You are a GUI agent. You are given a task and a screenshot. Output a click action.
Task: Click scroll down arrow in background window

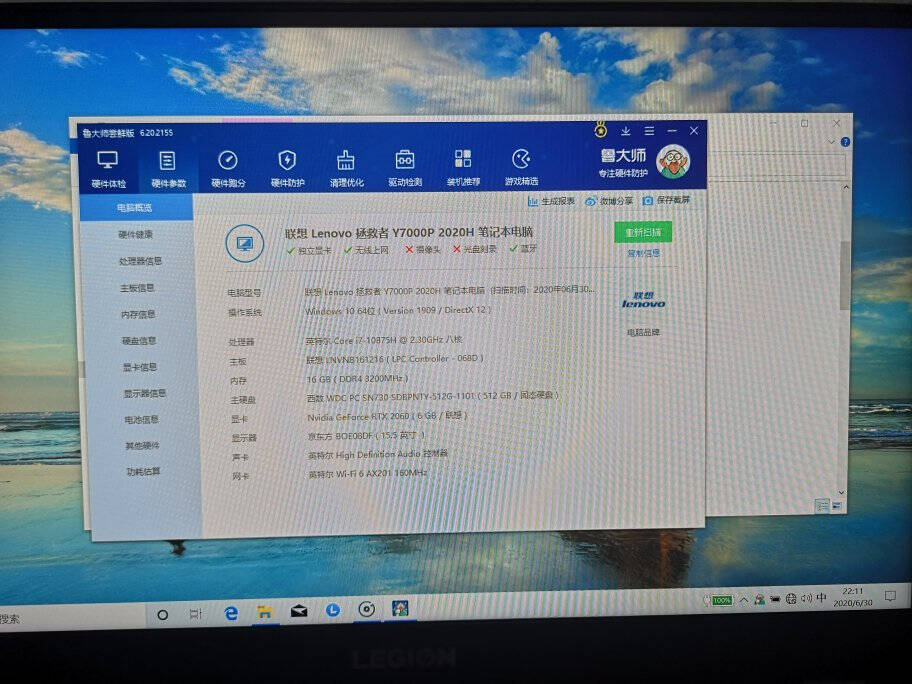click(x=840, y=493)
